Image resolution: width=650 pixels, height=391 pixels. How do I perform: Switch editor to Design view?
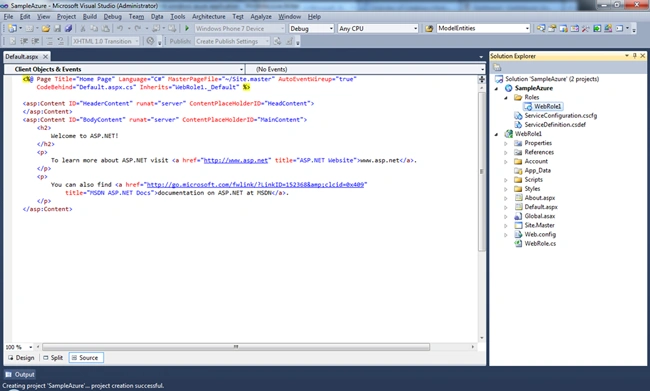[x=21, y=358]
